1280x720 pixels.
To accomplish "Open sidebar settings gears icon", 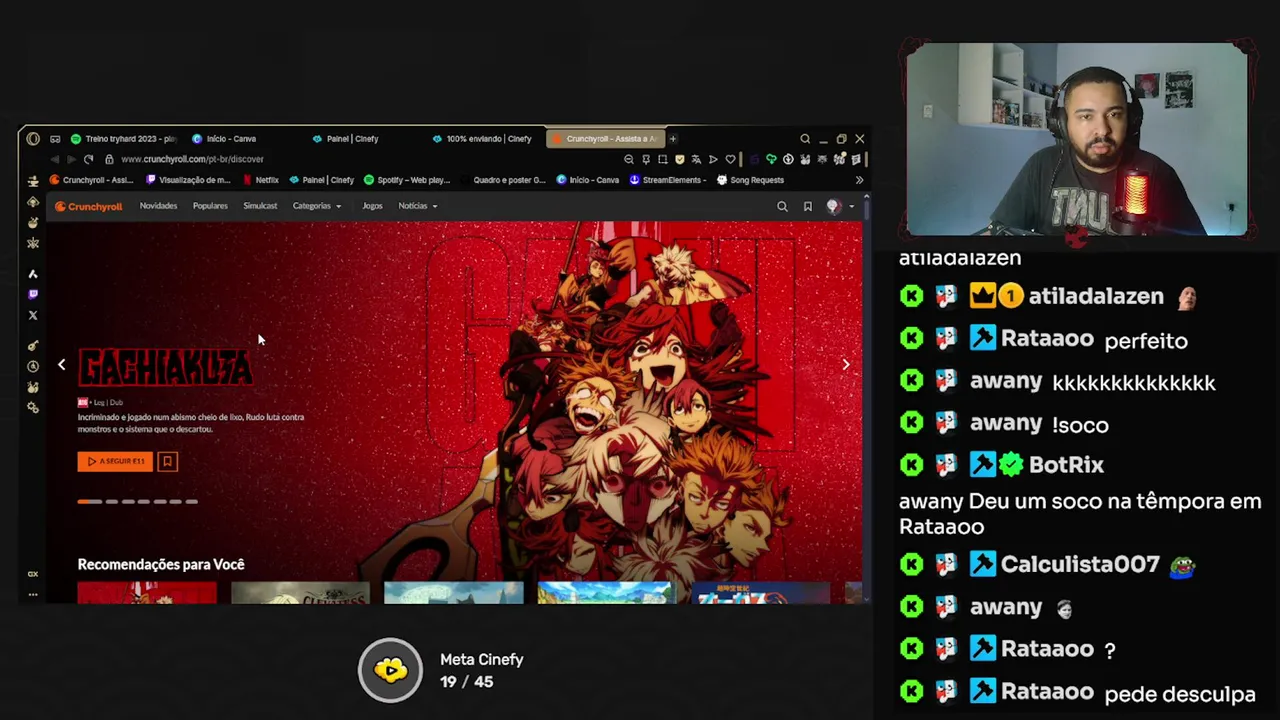I will point(33,407).
